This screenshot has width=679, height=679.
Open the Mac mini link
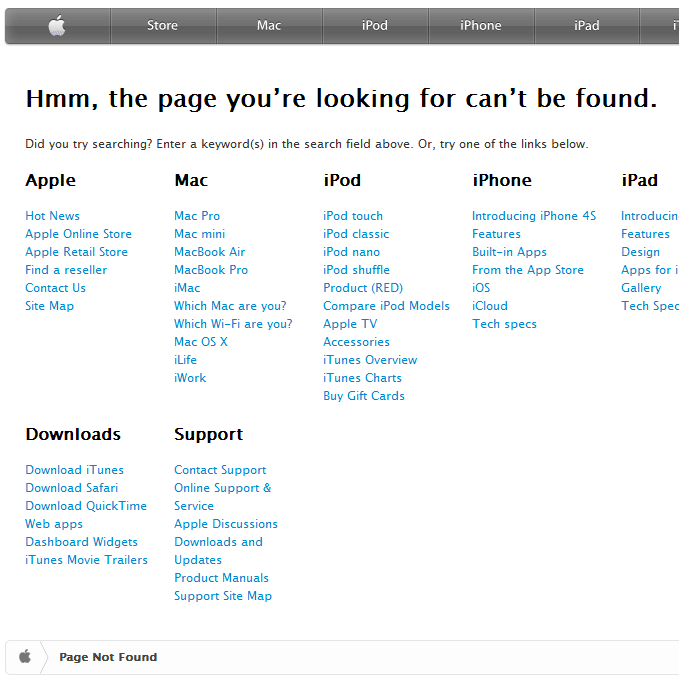[200, 234]
